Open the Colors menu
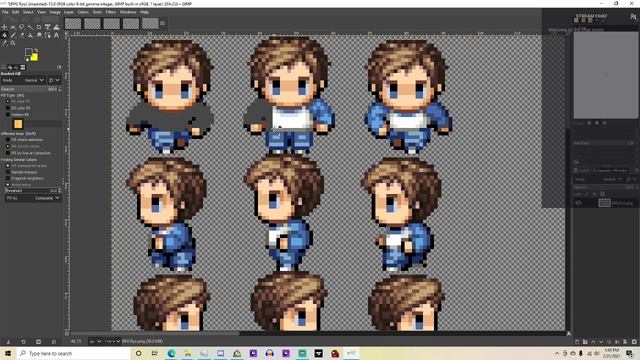The image size is (640, 360). (x=83, y=12)
